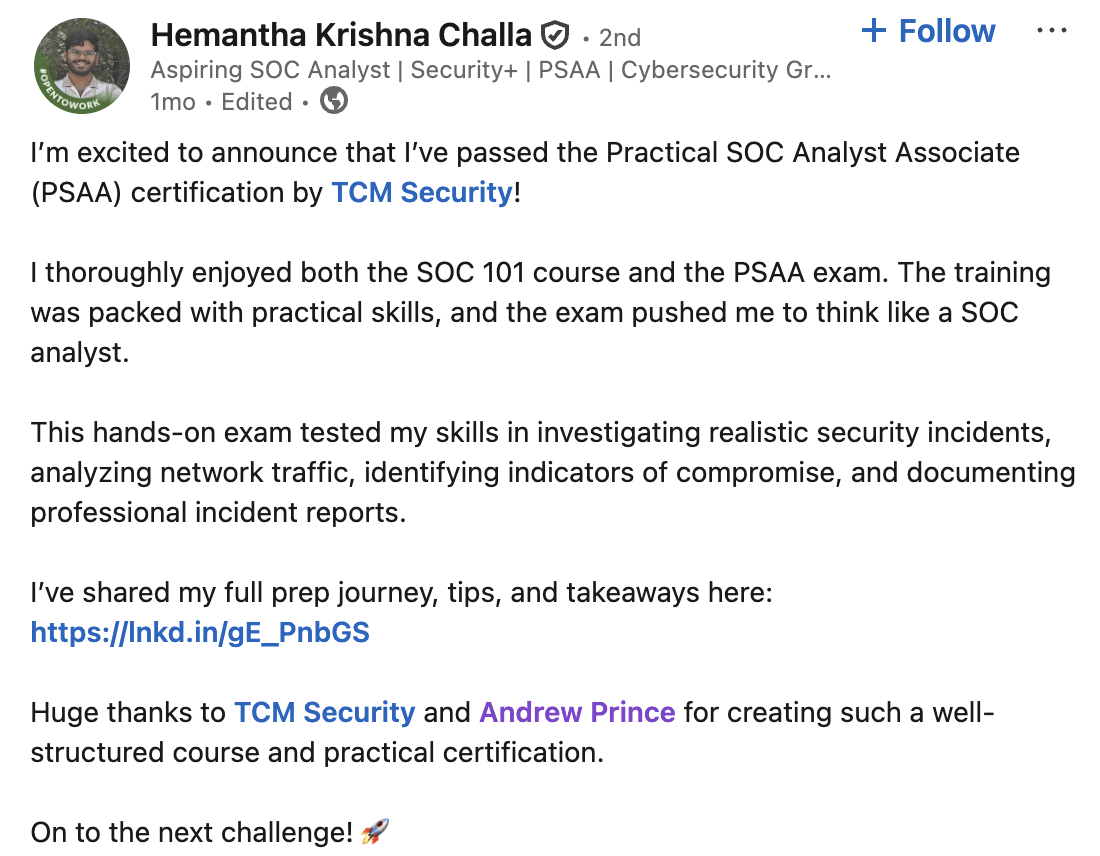Click the author name Hemantha Krishna Challa

click(x=341, y=36)
